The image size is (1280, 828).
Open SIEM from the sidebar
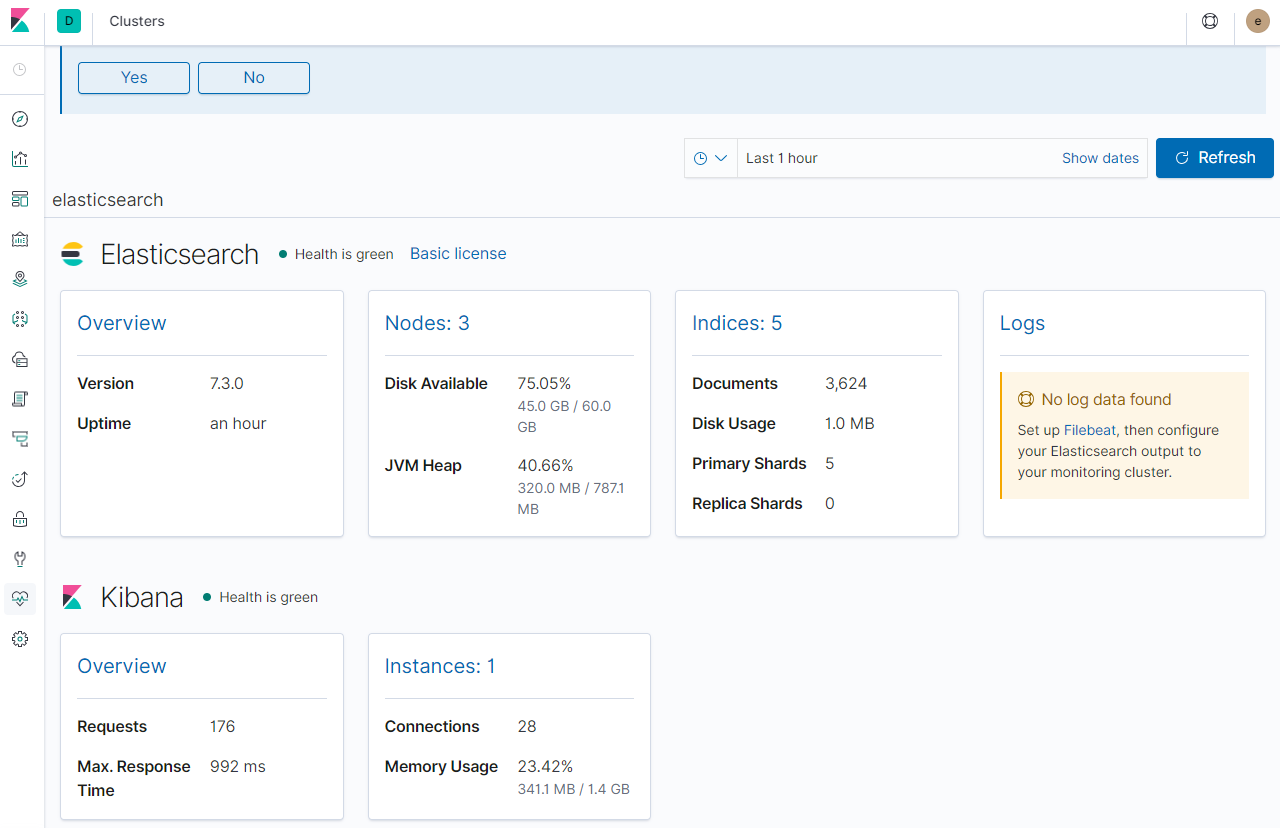20,519
